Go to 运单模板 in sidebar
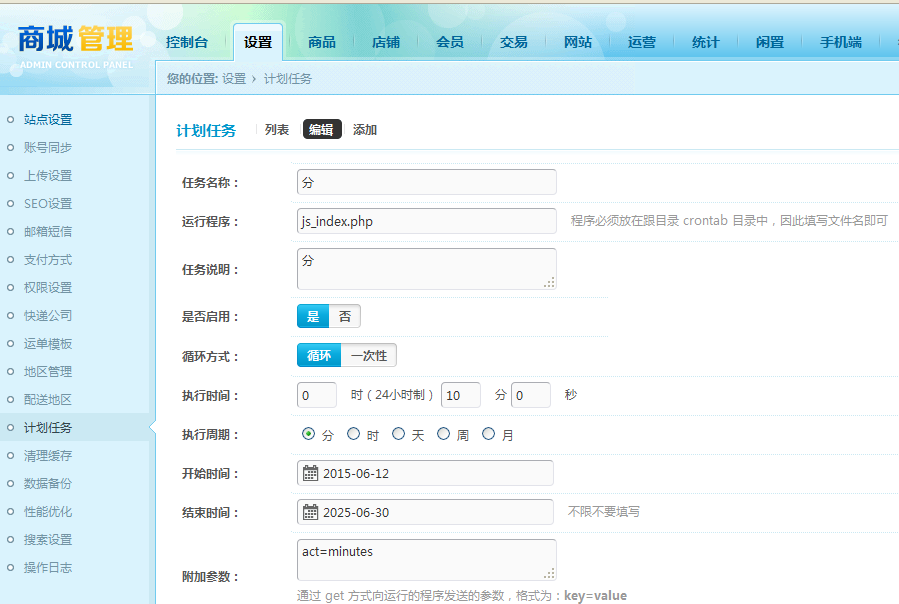This screenshot has width=899, height=604. pos(48,344)
